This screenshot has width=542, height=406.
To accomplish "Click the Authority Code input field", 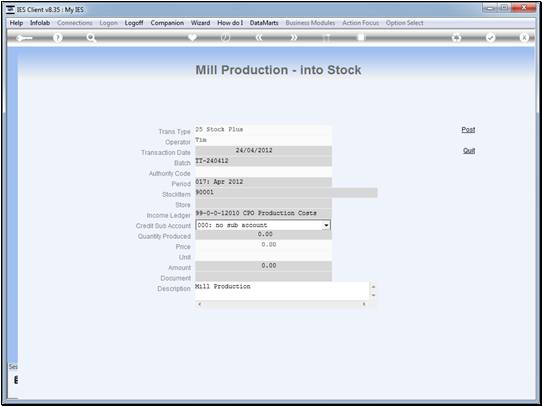I will [263, 172].
